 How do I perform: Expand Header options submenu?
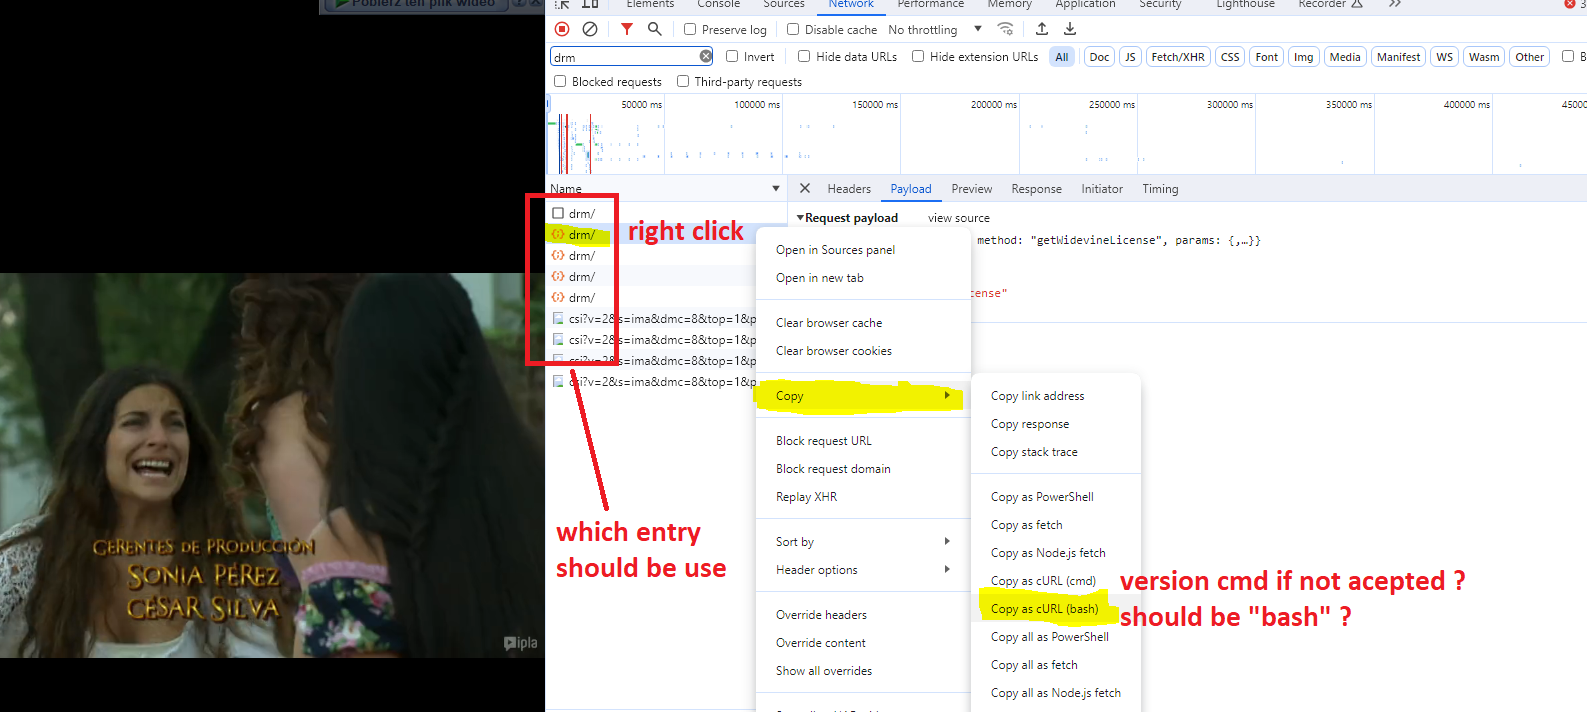pos(863,570)
